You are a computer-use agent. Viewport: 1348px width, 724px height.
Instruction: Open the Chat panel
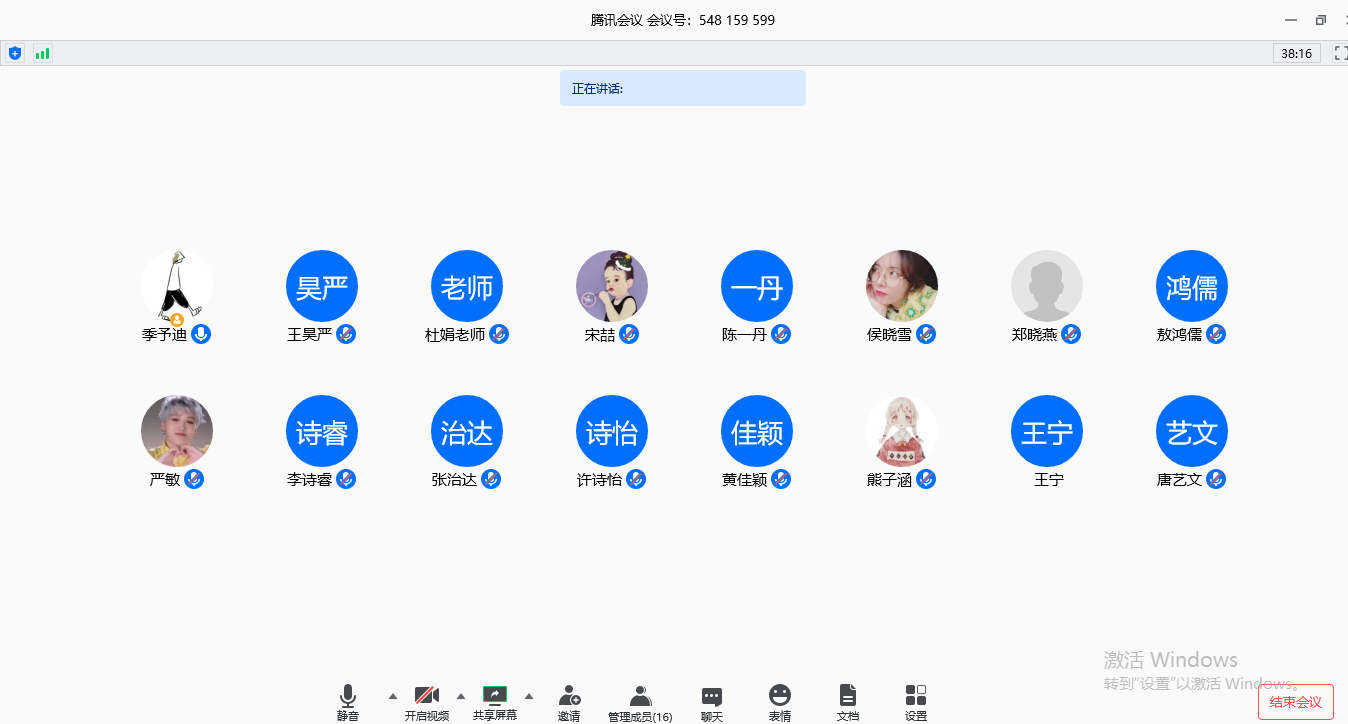coord(711,701)
